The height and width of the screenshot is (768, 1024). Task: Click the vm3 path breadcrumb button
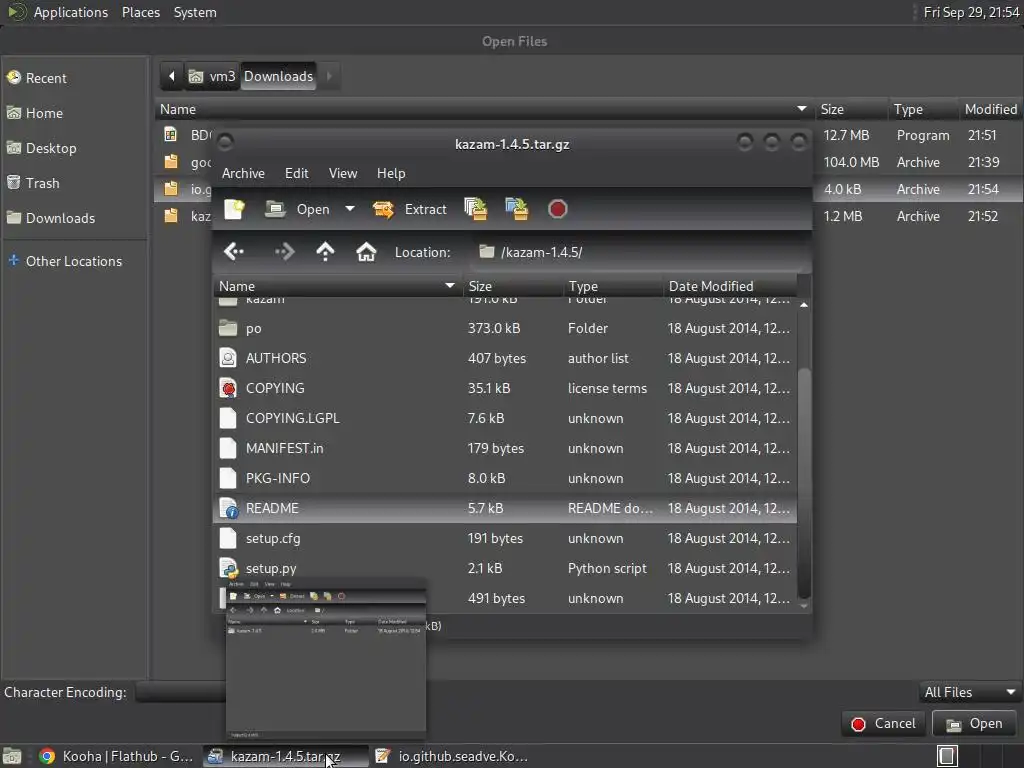click(212, 76)
